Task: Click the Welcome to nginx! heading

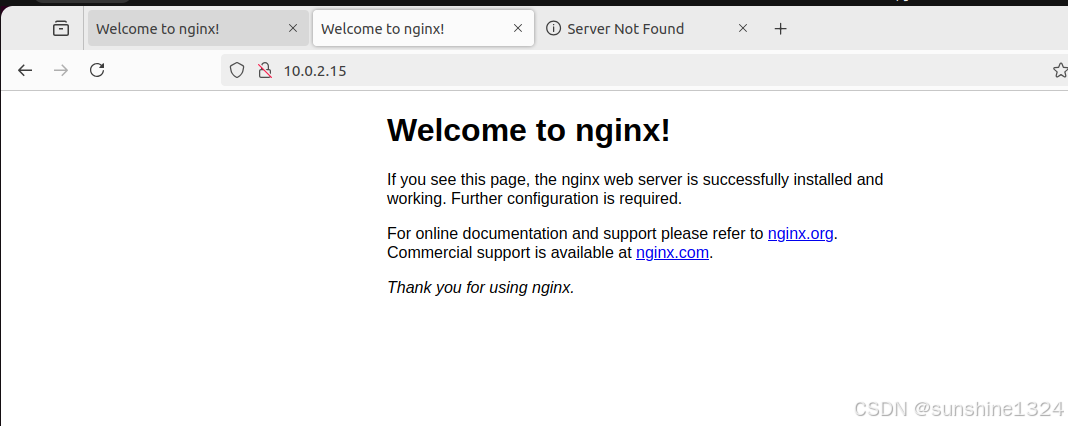Action: click(x=529, y=130)
